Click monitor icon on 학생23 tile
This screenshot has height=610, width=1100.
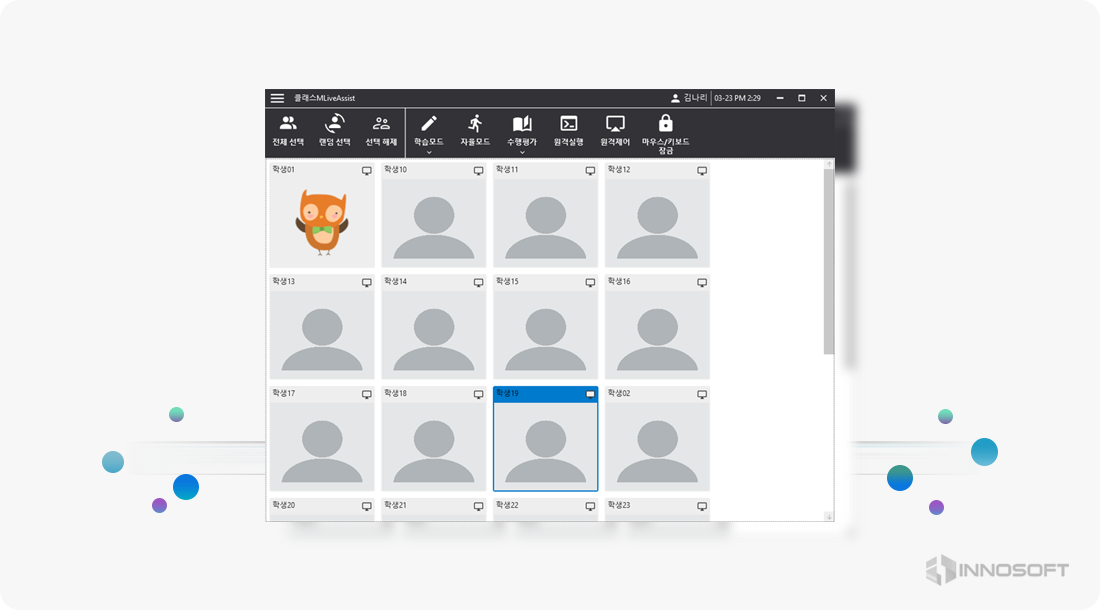click(702, 506)
